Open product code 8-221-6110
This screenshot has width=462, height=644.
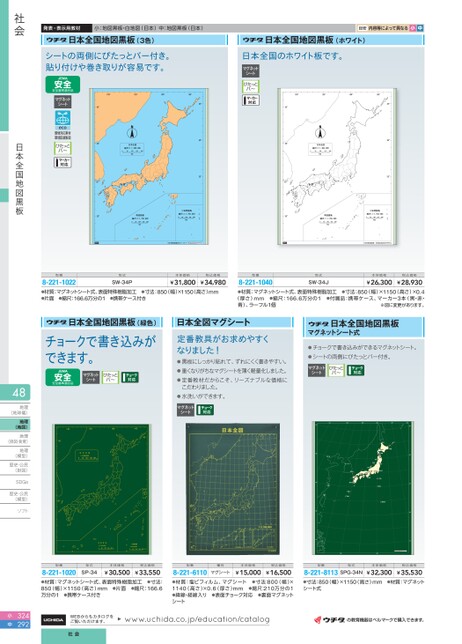190,573
